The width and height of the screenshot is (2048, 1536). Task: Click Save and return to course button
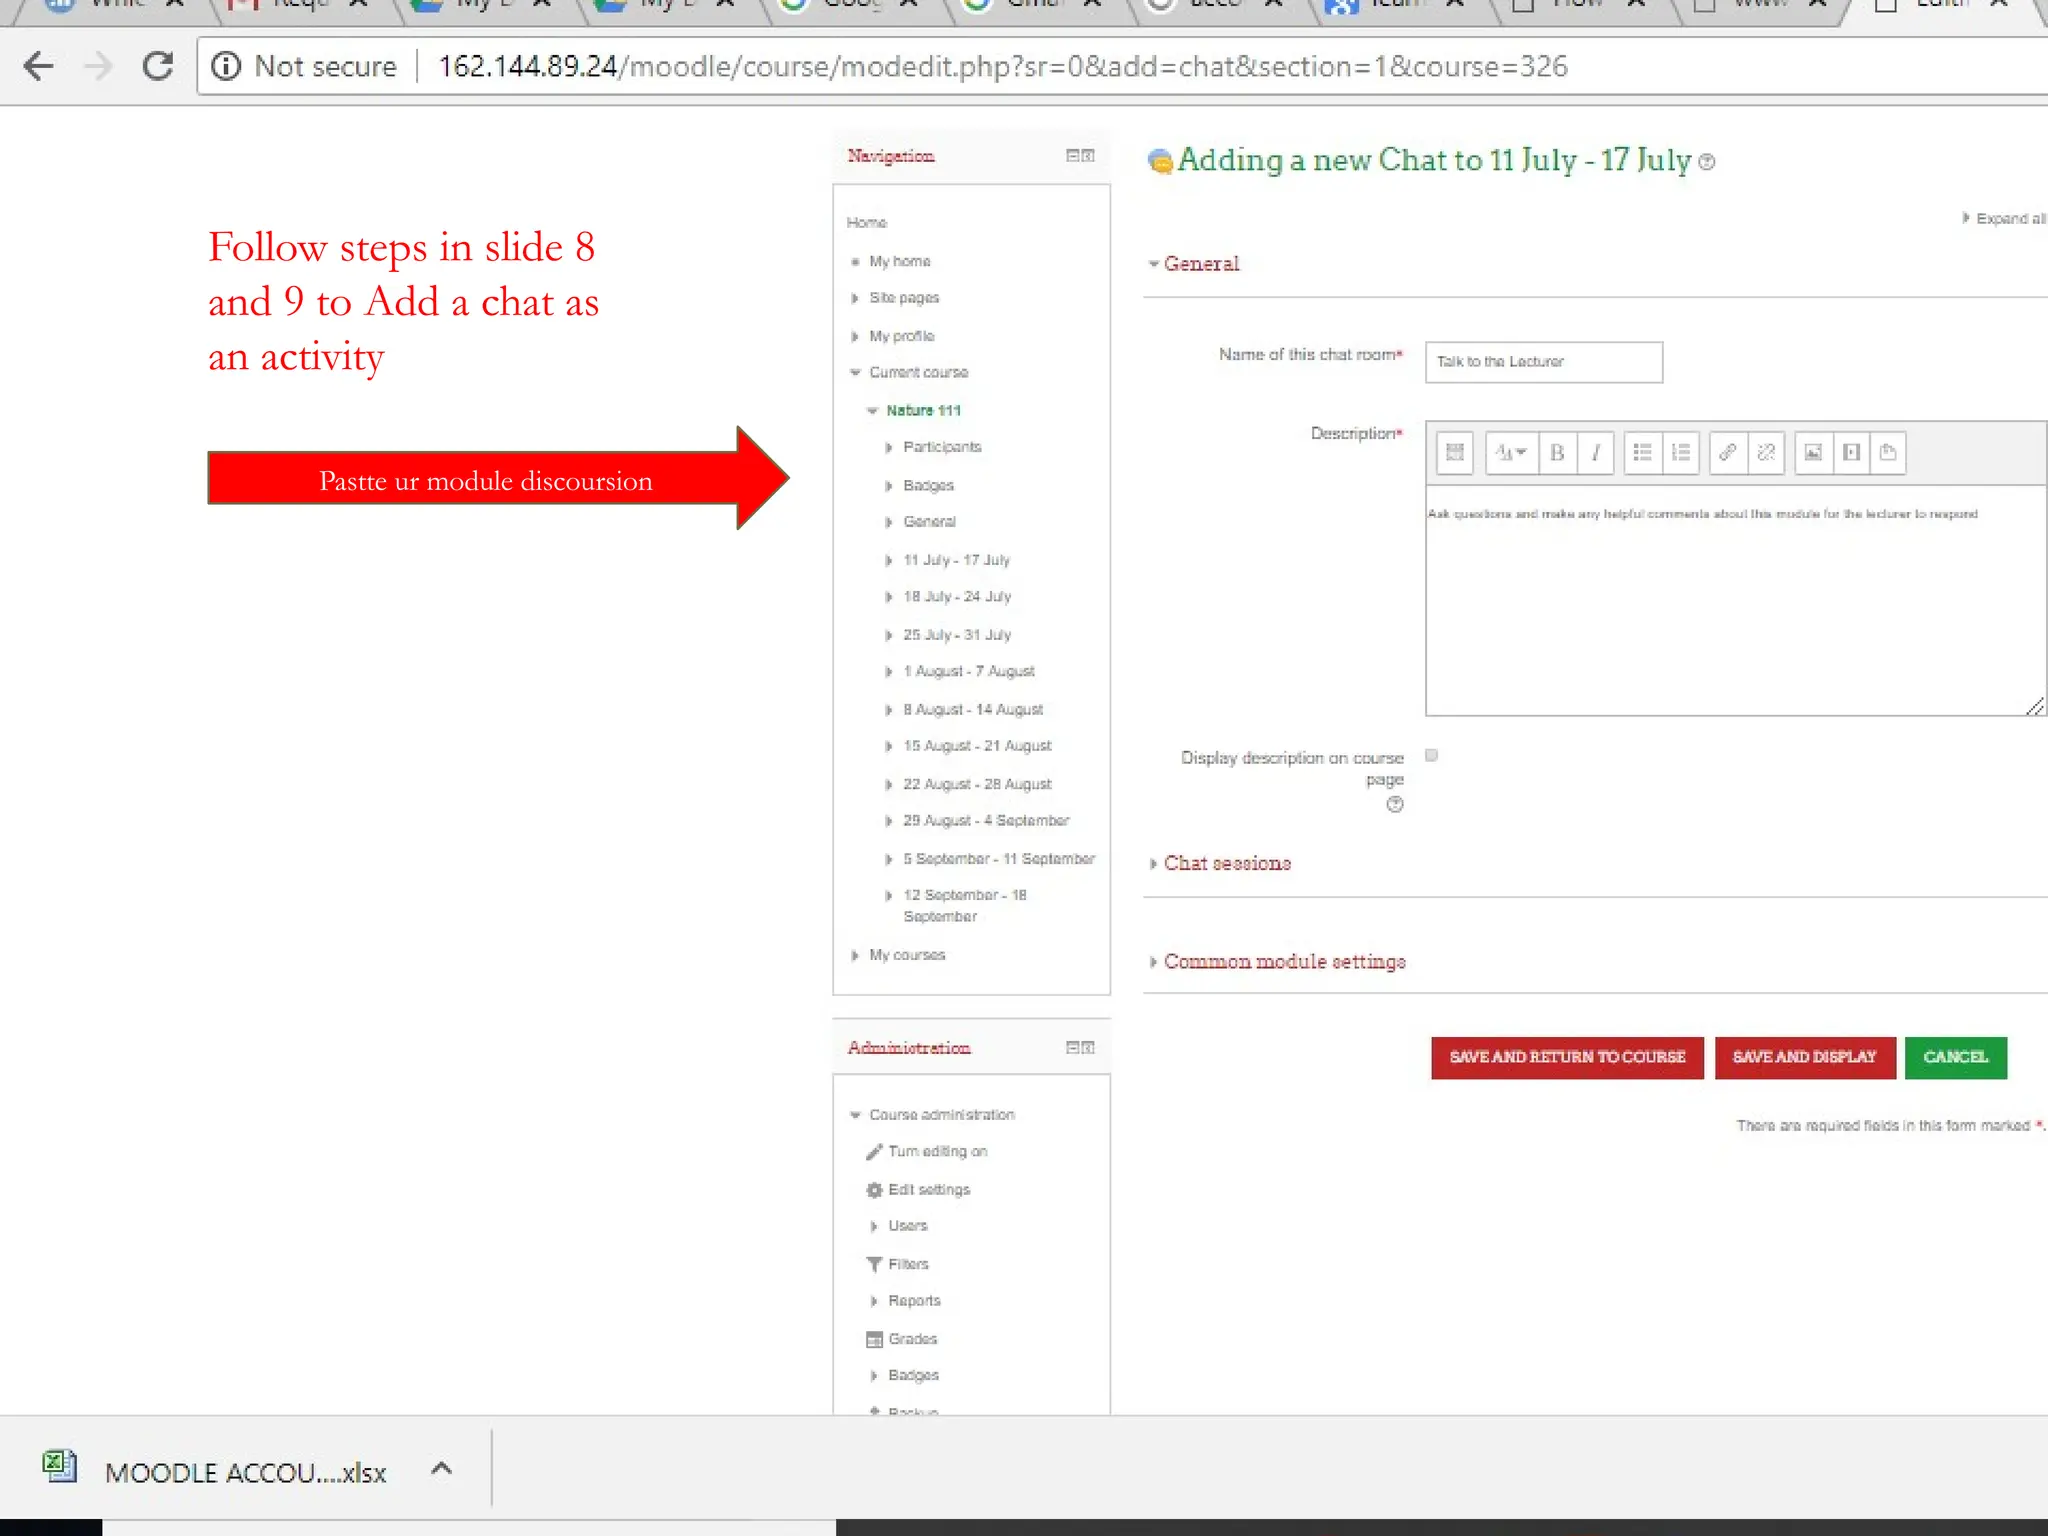point(1567,1058)
